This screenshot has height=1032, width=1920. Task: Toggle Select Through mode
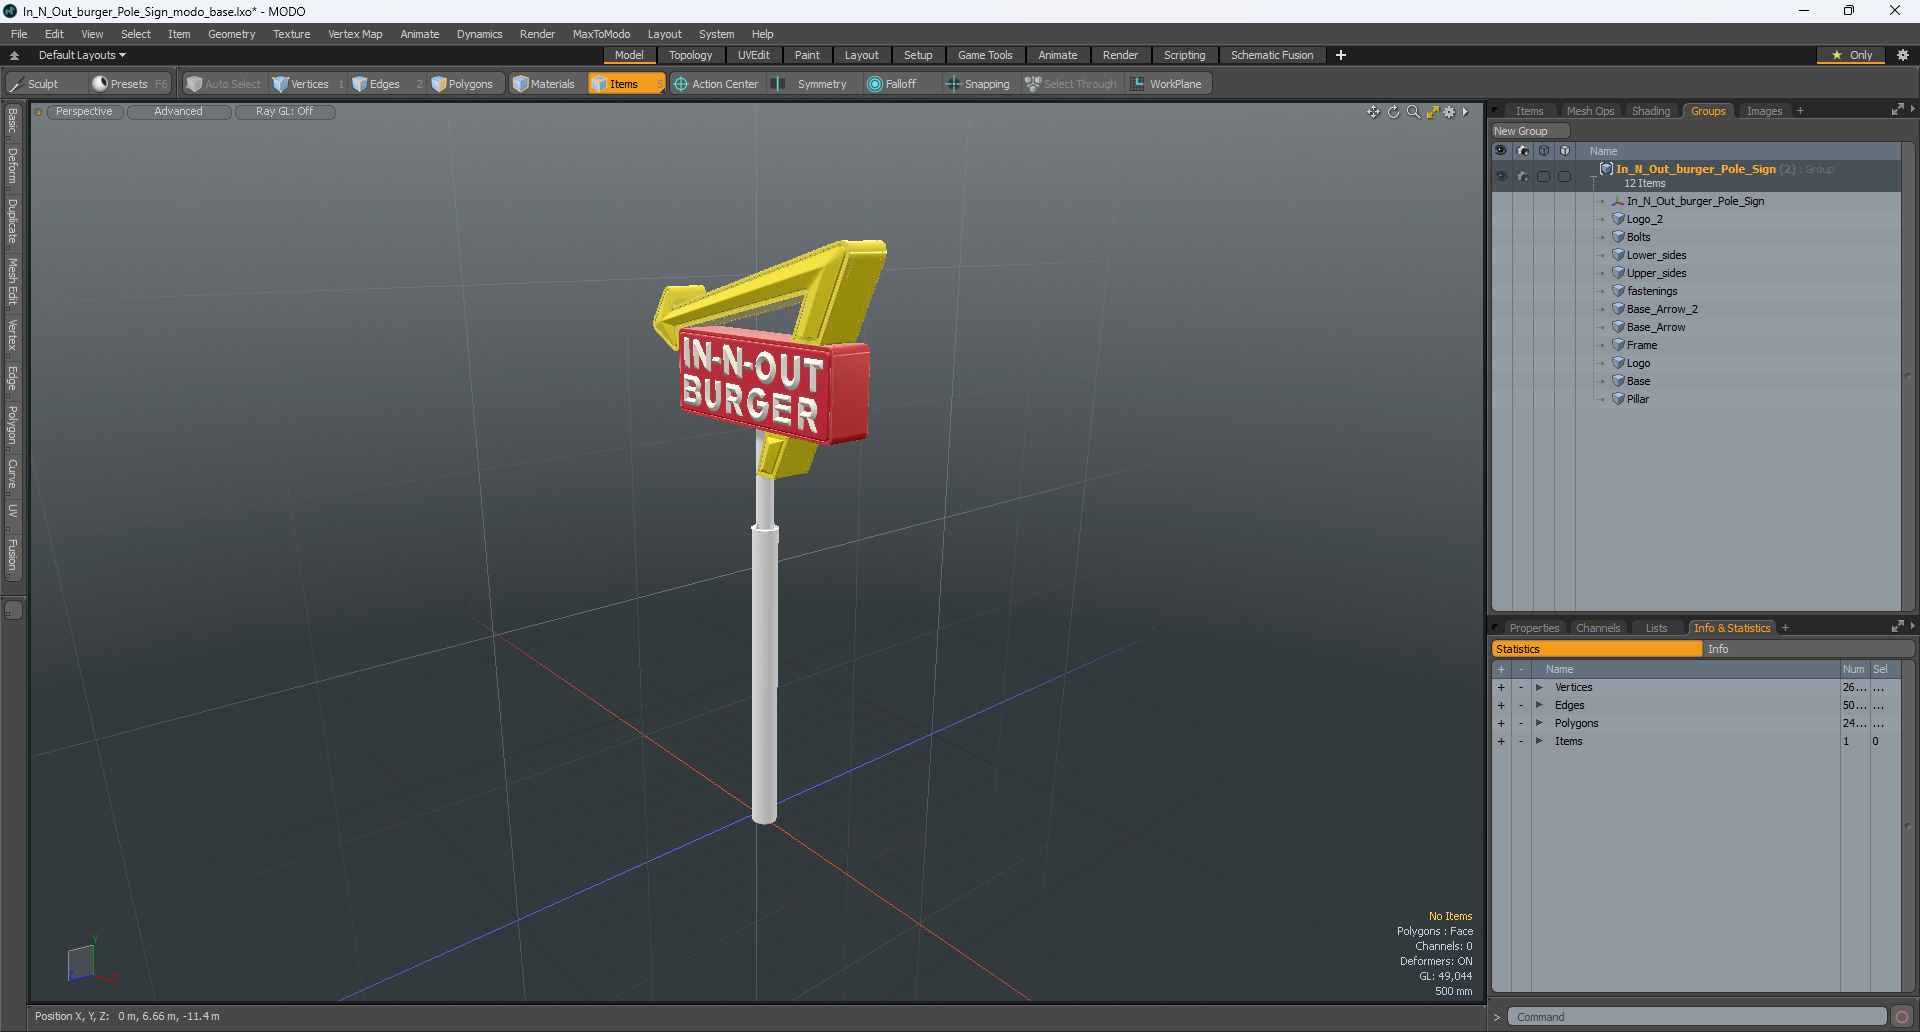point(1070,84)
